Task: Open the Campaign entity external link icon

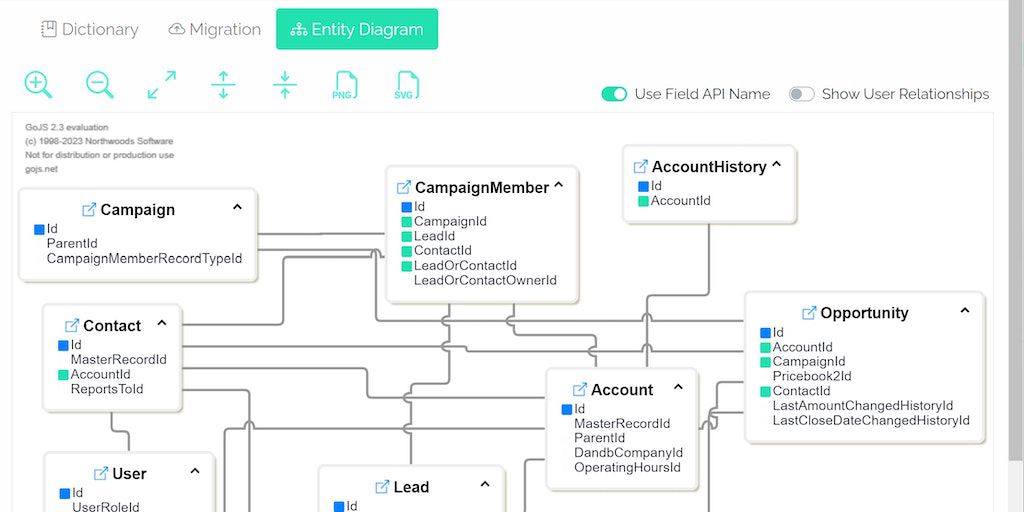Action: pyautogui.click(x=89, y=210)
